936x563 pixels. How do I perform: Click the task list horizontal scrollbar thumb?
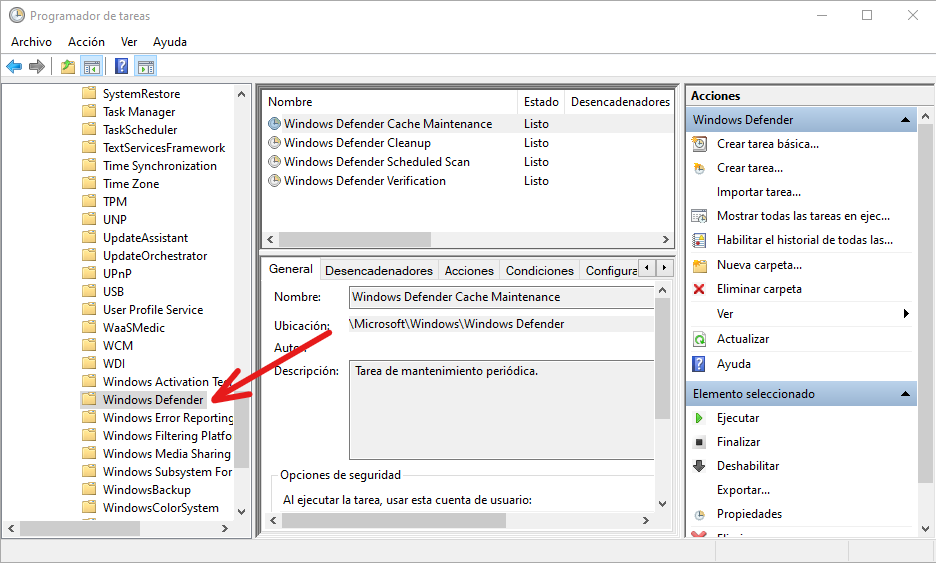[x=355, y=239]
